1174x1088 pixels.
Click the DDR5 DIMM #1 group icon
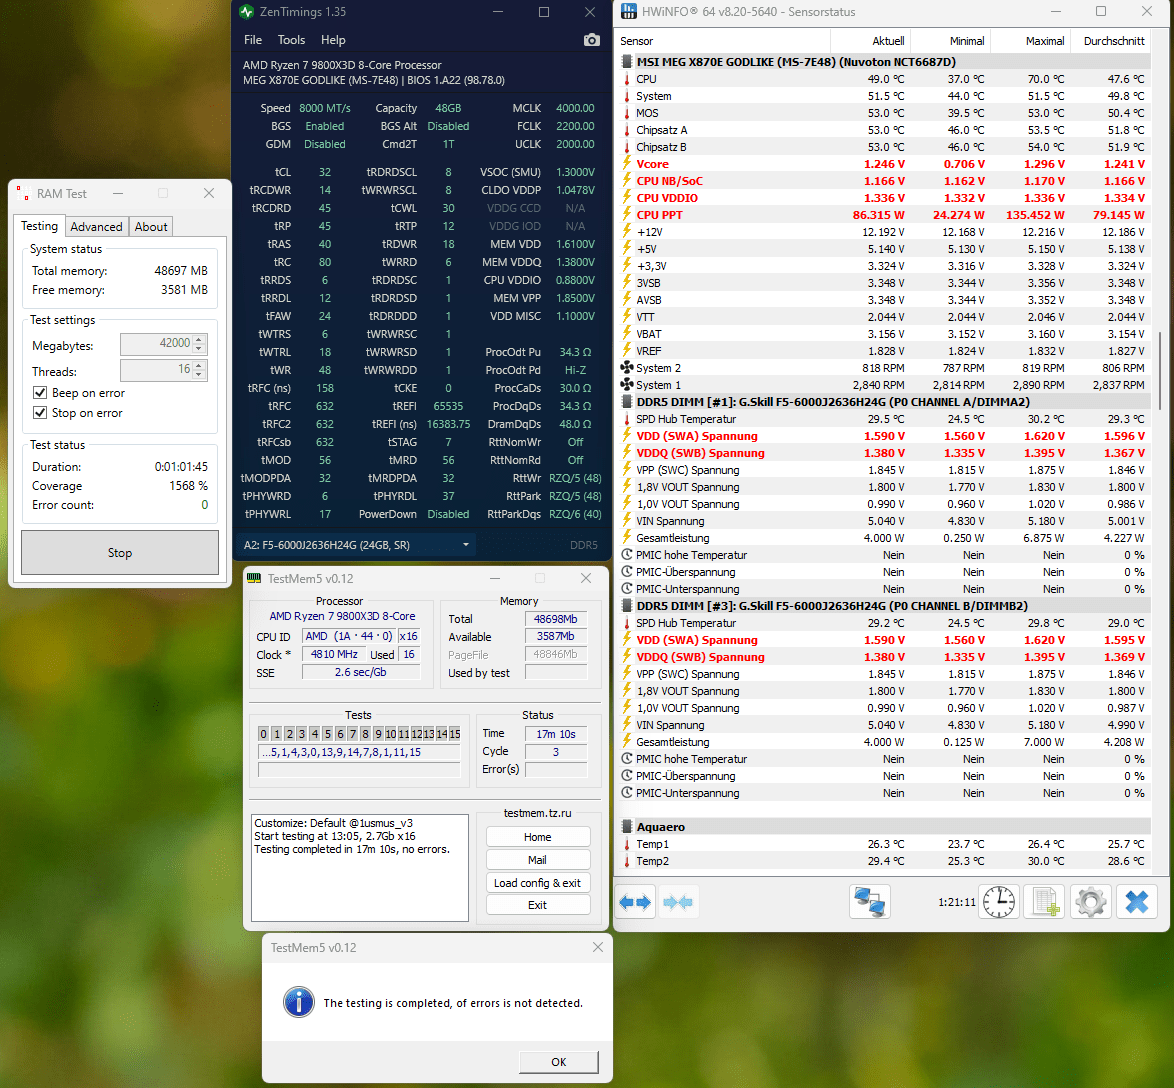[x=627, y=401]
